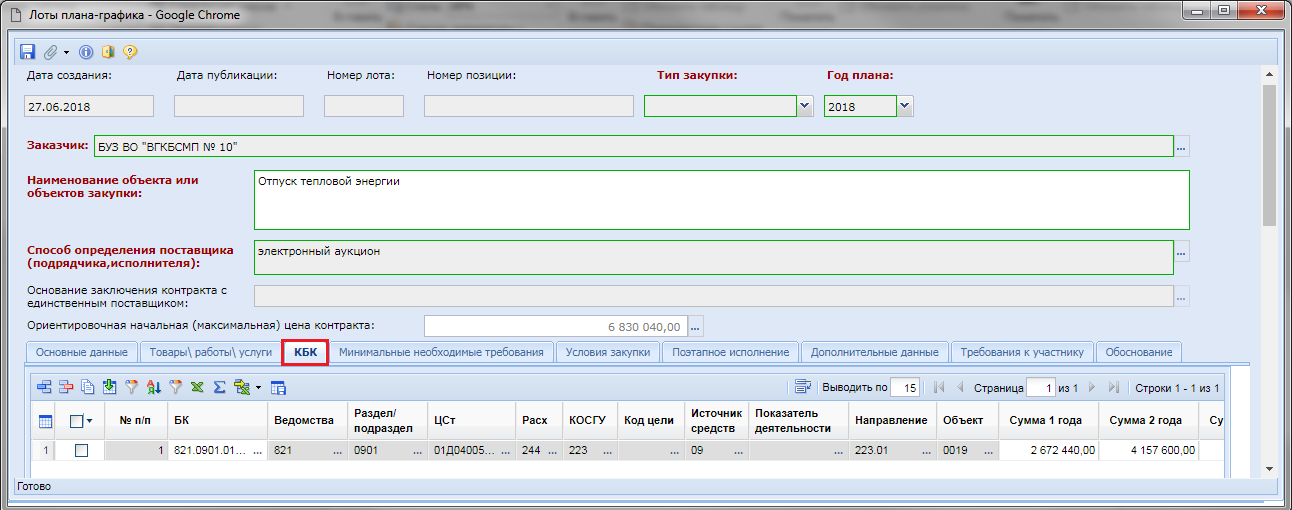Click the Наименование объекта закупки text area
This screenshot has width=1292, height=510.
click(721, 200)
